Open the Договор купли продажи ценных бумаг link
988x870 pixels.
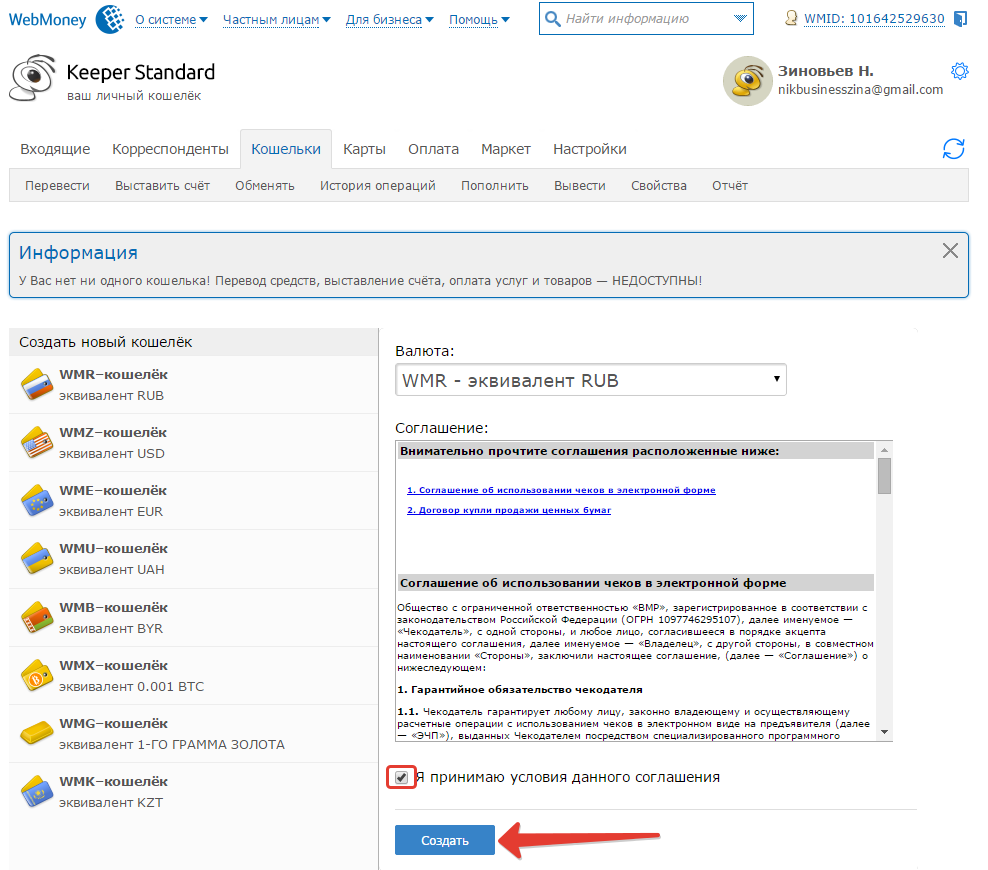coord(509,510)
